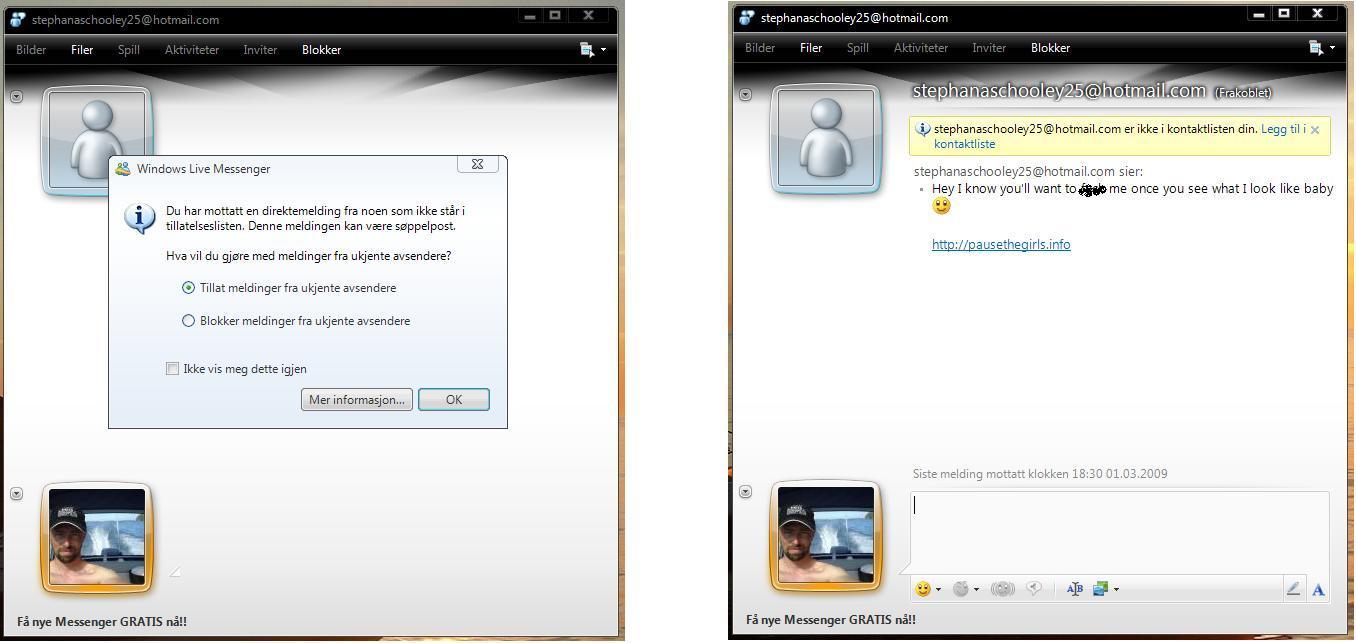
Task: Open the winks dropdown arrow
Action: (x=976, y=590)
